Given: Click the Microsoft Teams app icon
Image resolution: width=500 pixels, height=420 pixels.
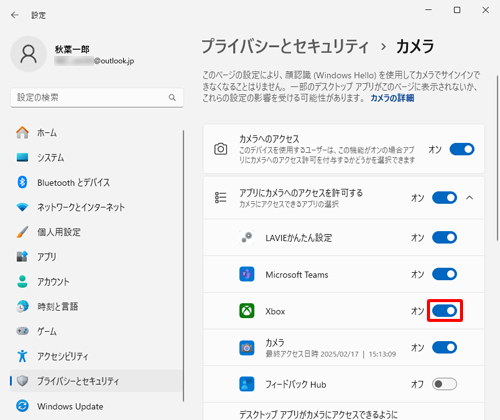Looking at the screenshot, I should pyautogui.click(x=247, y=274).
